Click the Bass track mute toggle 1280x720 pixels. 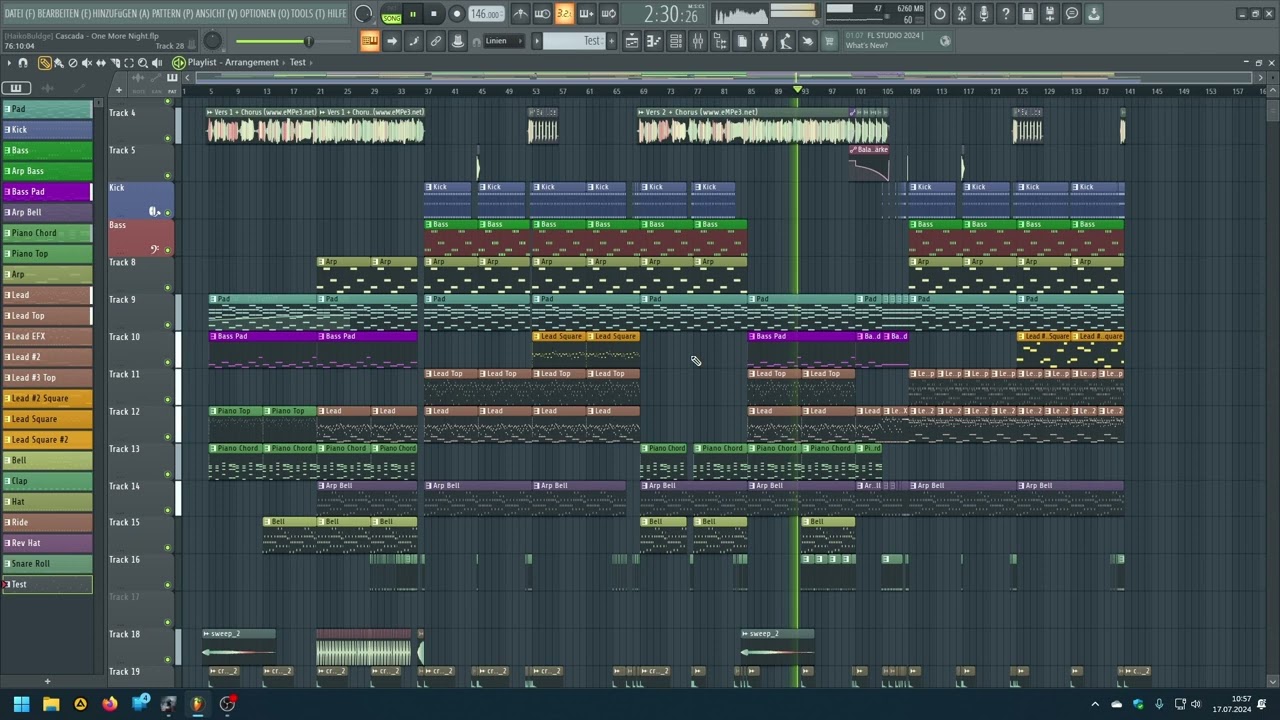pyautogui.click(x=168, y=250)
